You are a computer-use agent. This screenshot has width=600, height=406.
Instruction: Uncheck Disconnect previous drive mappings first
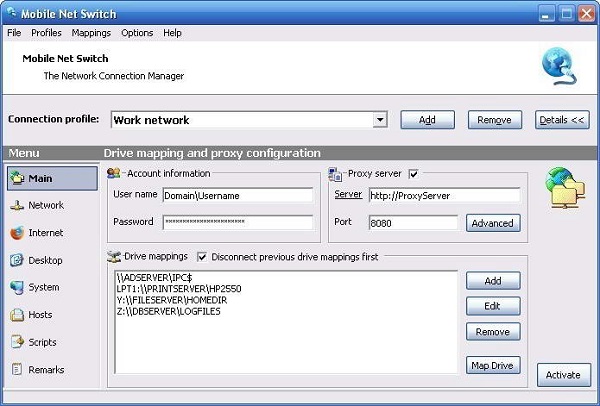coord(203,256)
